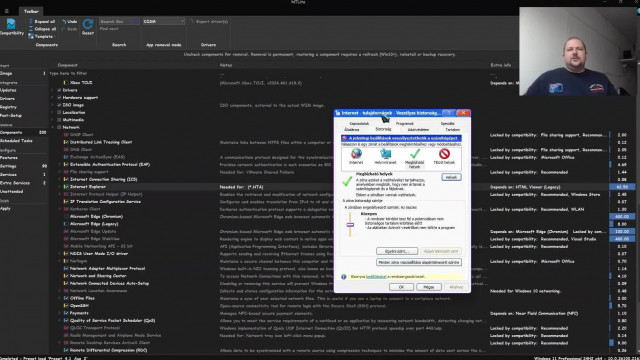Click the Collapse all icon
The image size is (640, 360).
pyautogui.click(x=31, y=29)
